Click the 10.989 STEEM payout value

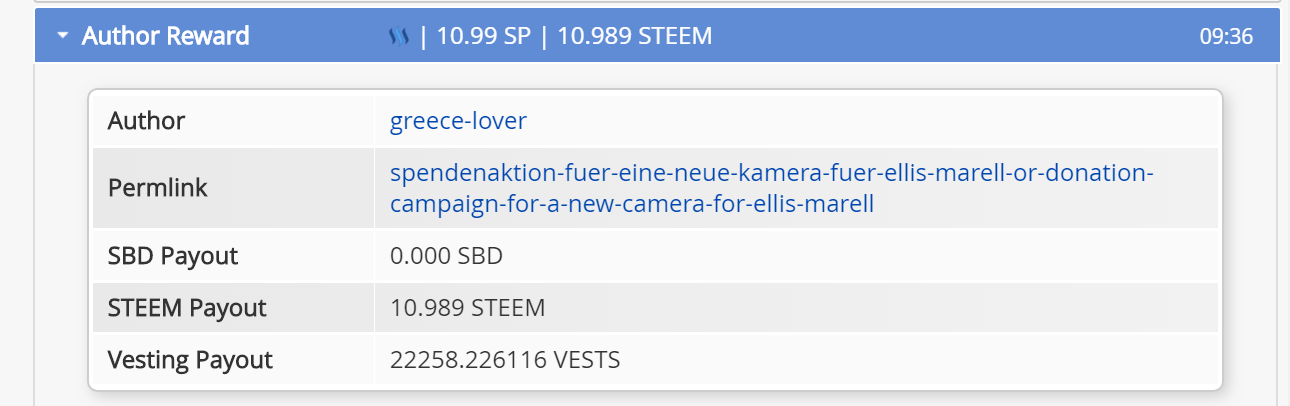click(467, 307)
